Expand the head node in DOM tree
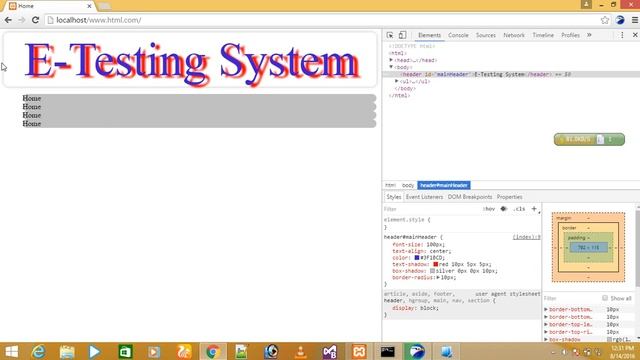 click(391, 60)
